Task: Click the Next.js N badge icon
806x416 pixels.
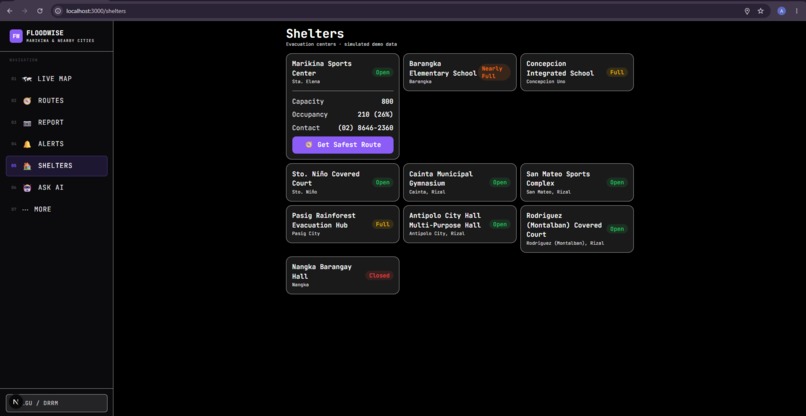Action: click(x=16, y=403)
